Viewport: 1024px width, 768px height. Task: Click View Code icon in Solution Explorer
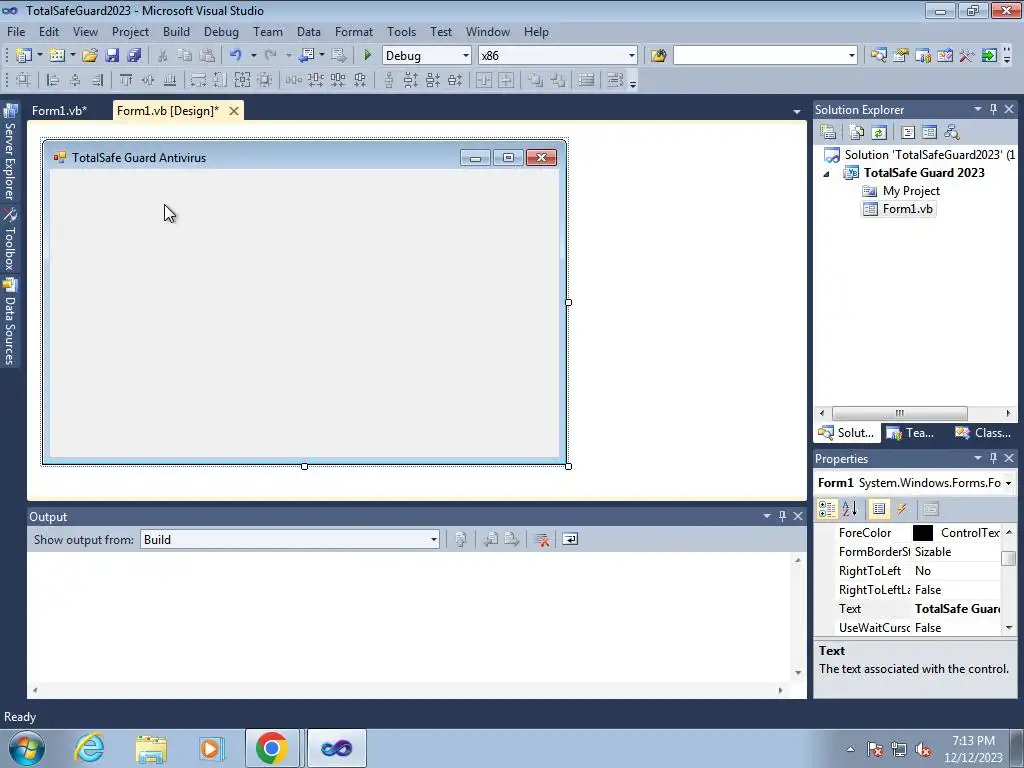pyautogui.click(x=908, y=132)
